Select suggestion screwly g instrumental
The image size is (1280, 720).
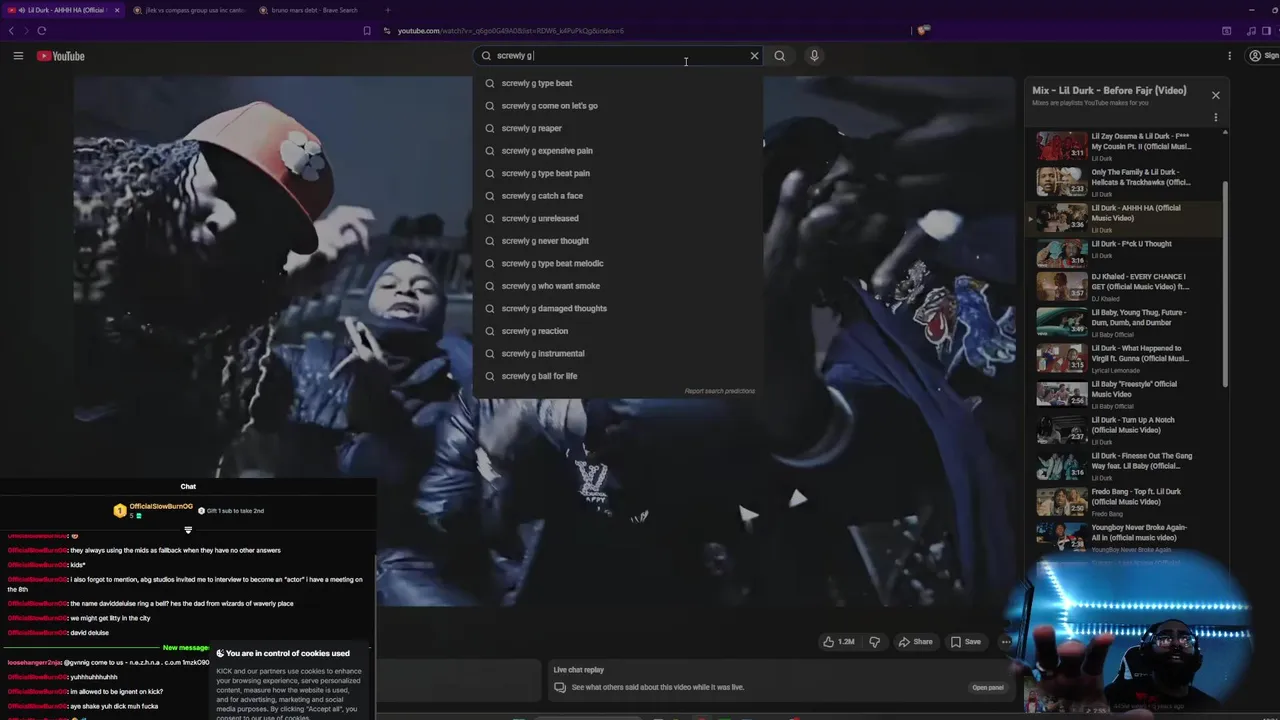coord(617,353)
